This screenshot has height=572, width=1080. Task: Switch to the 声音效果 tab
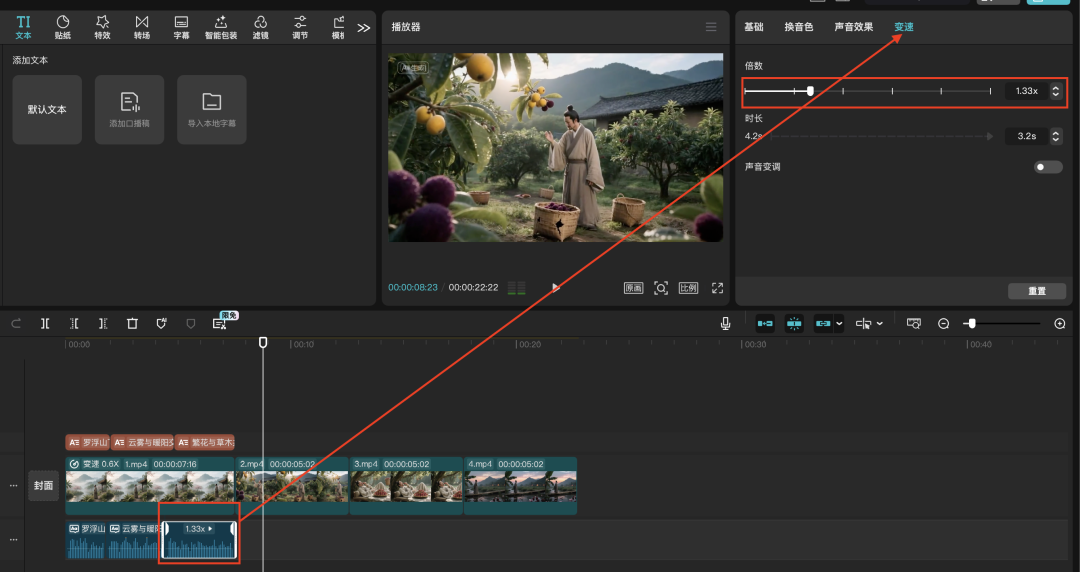[x=852, y=27]
